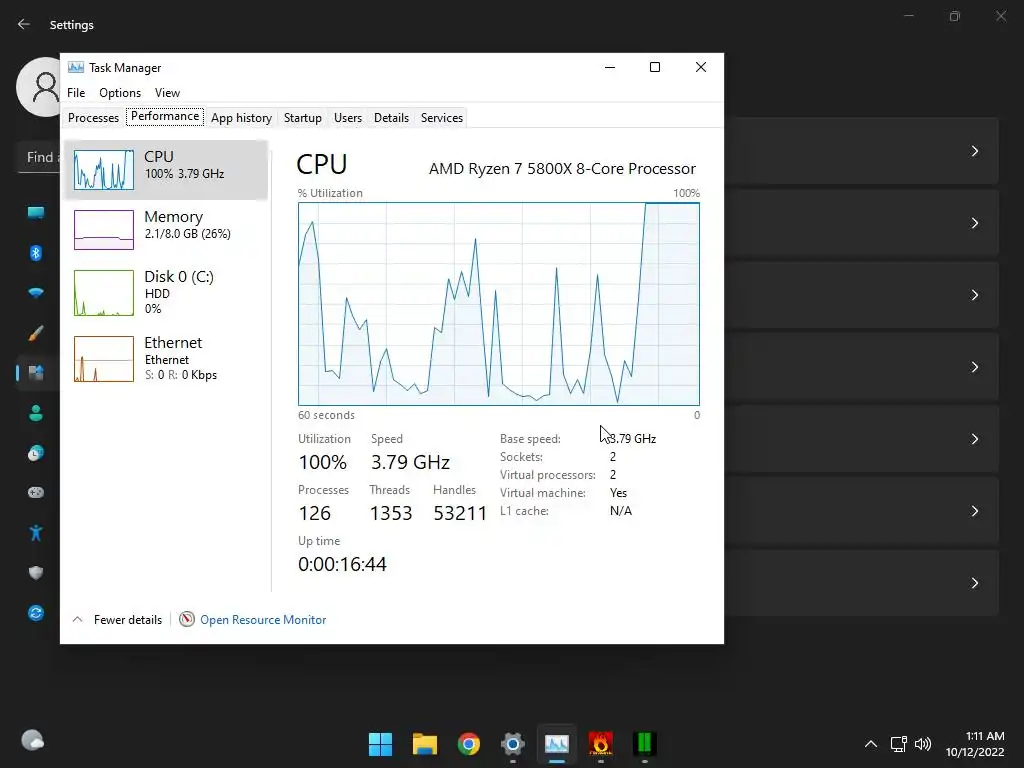The image size is (1024, 768).
Task: Click the Find a setting search box
Action: (x=39, y=157)
